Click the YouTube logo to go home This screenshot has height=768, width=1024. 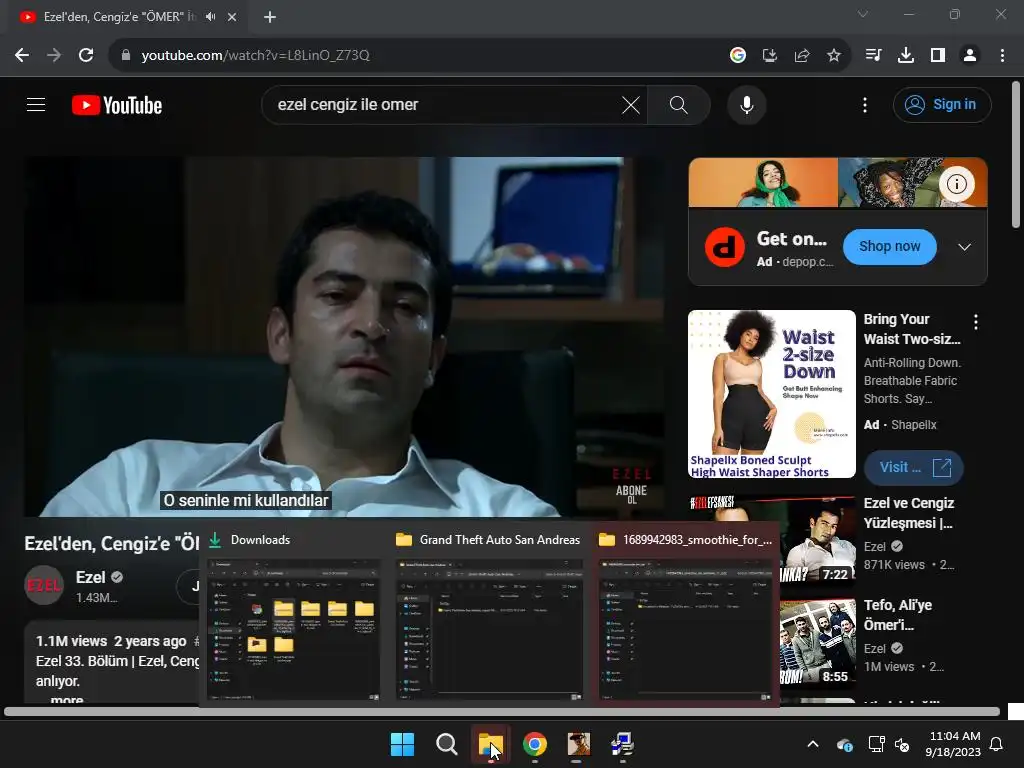point(116,105)
